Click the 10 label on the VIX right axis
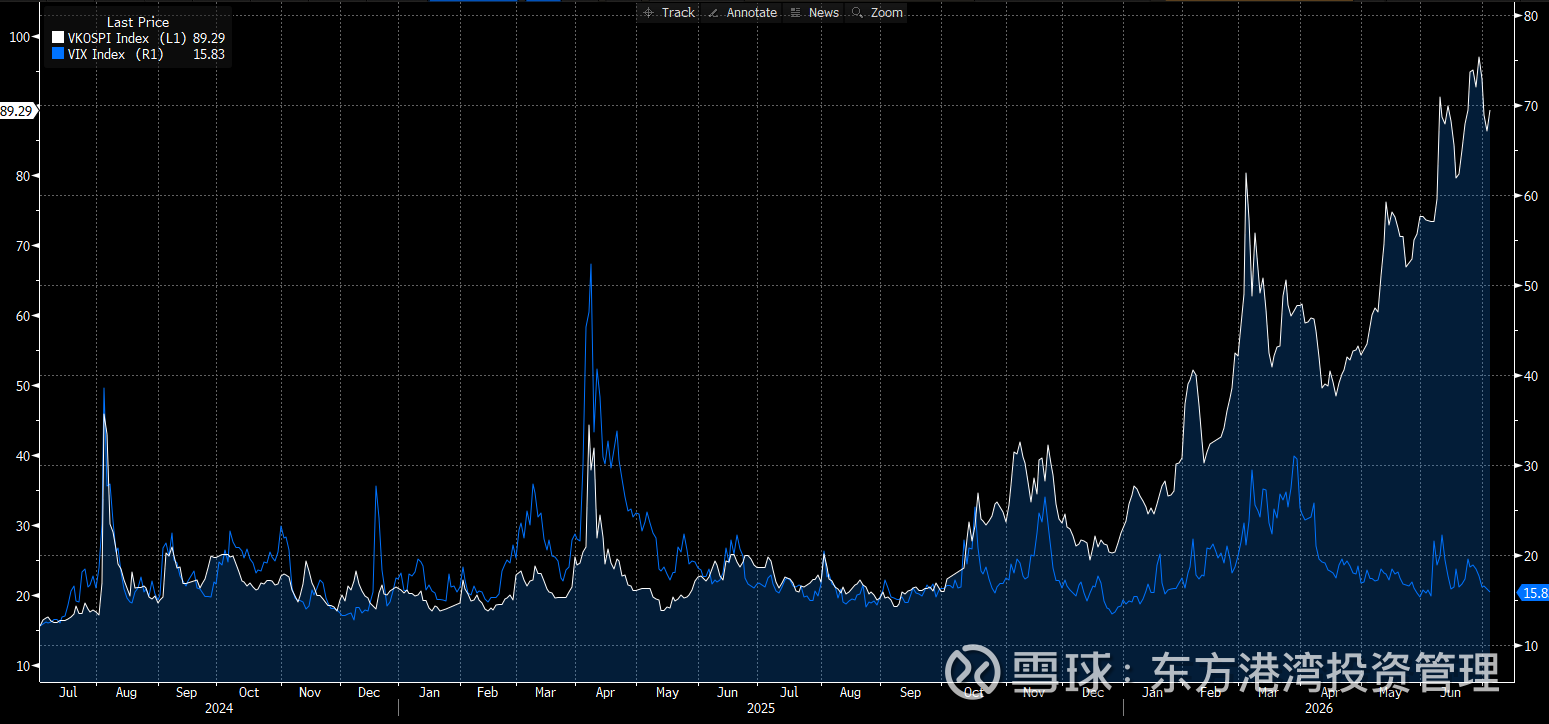 [1530, 645]
